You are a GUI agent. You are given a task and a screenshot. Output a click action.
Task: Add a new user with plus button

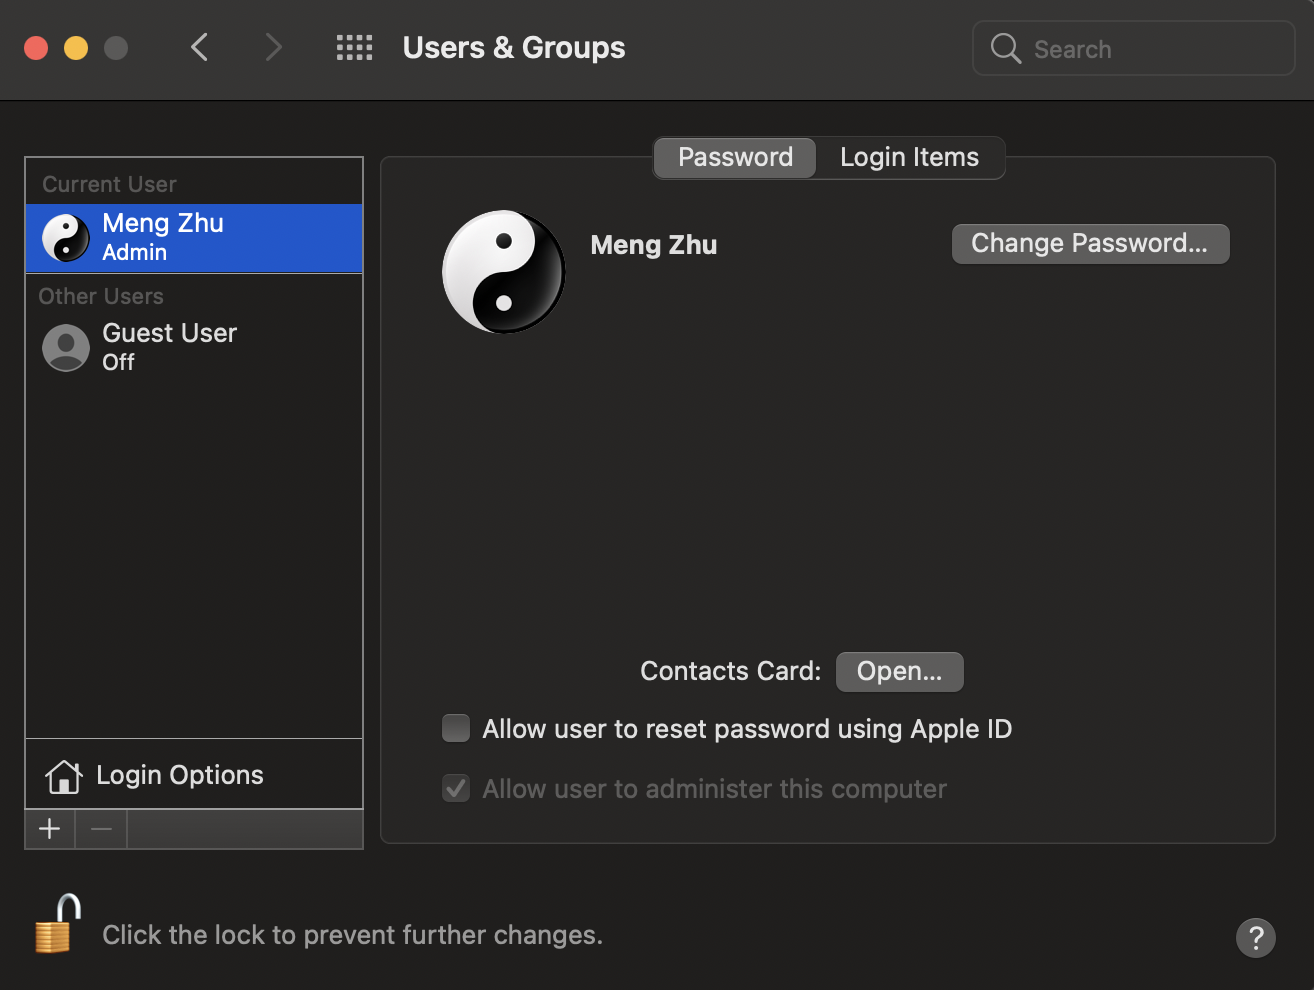50,829
